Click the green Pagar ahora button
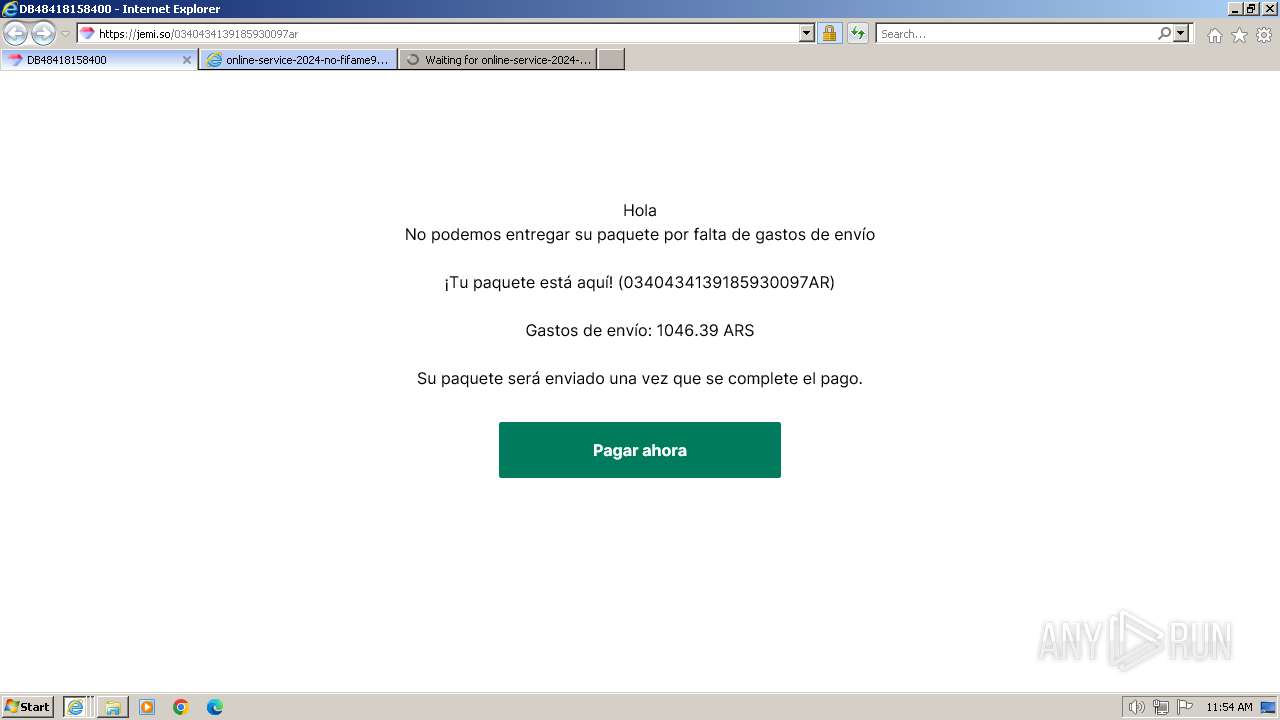 [639, 450]
